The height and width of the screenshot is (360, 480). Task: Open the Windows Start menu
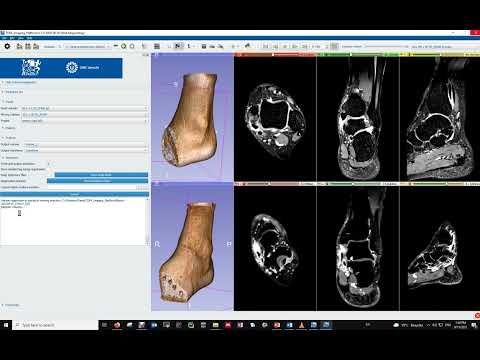6,325
